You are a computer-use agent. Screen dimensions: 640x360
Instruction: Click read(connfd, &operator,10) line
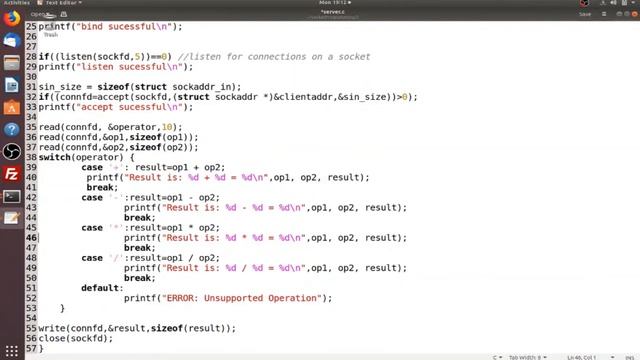click(110, 127)
